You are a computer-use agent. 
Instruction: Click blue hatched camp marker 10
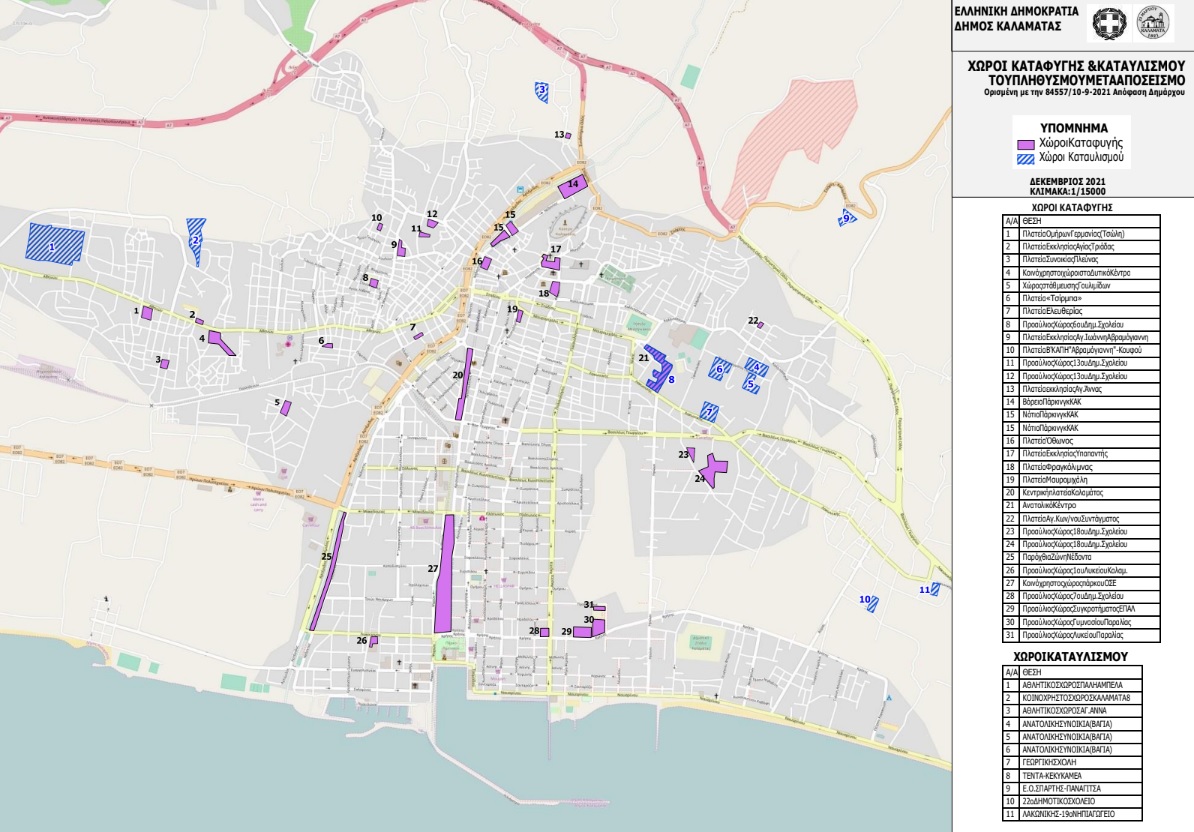tap(873, 603)
